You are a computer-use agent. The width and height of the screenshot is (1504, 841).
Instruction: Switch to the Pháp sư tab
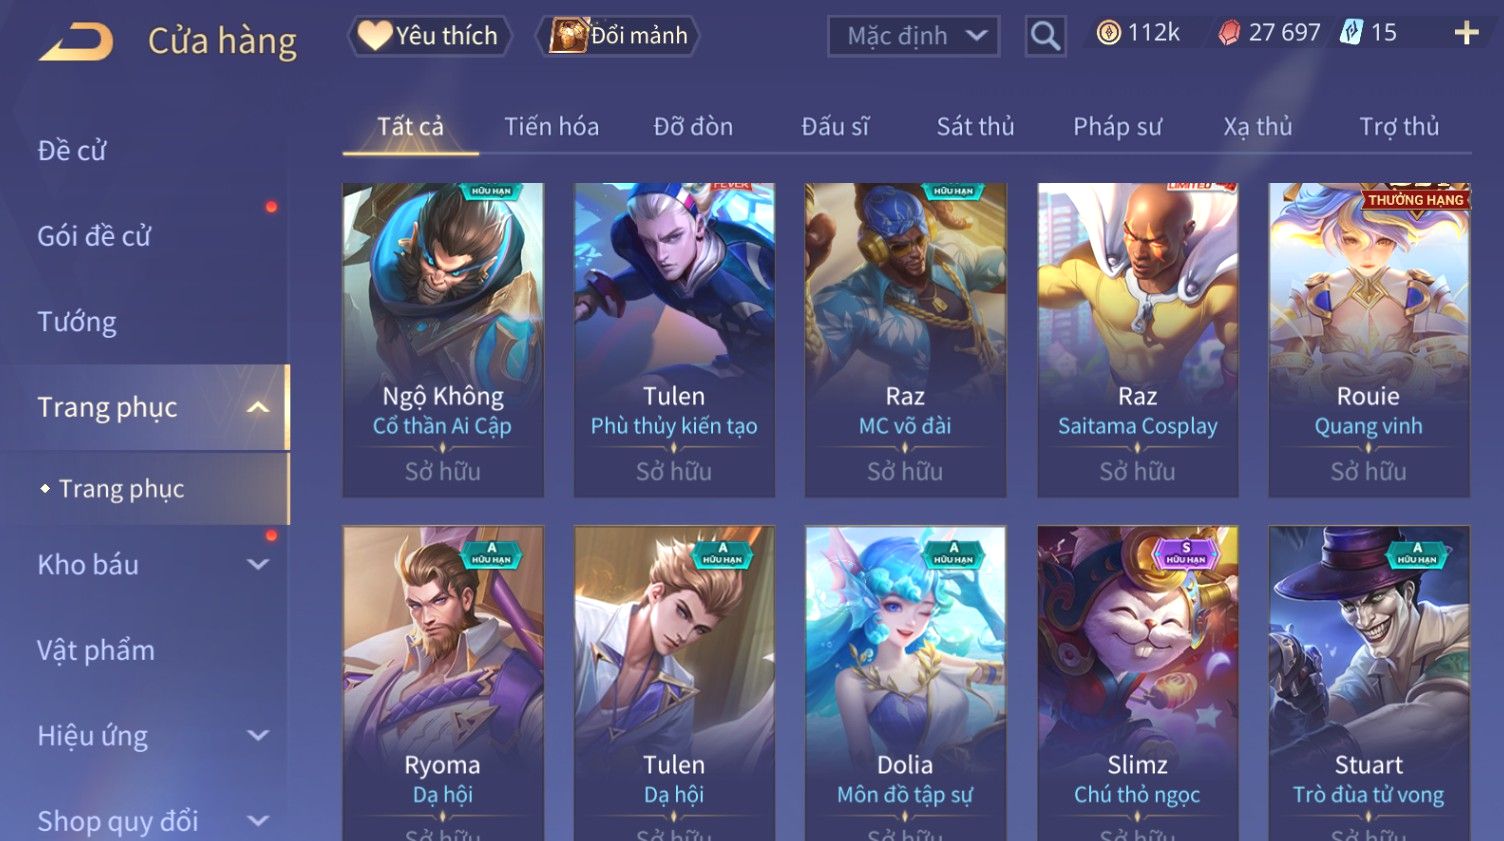(1117, 127)
